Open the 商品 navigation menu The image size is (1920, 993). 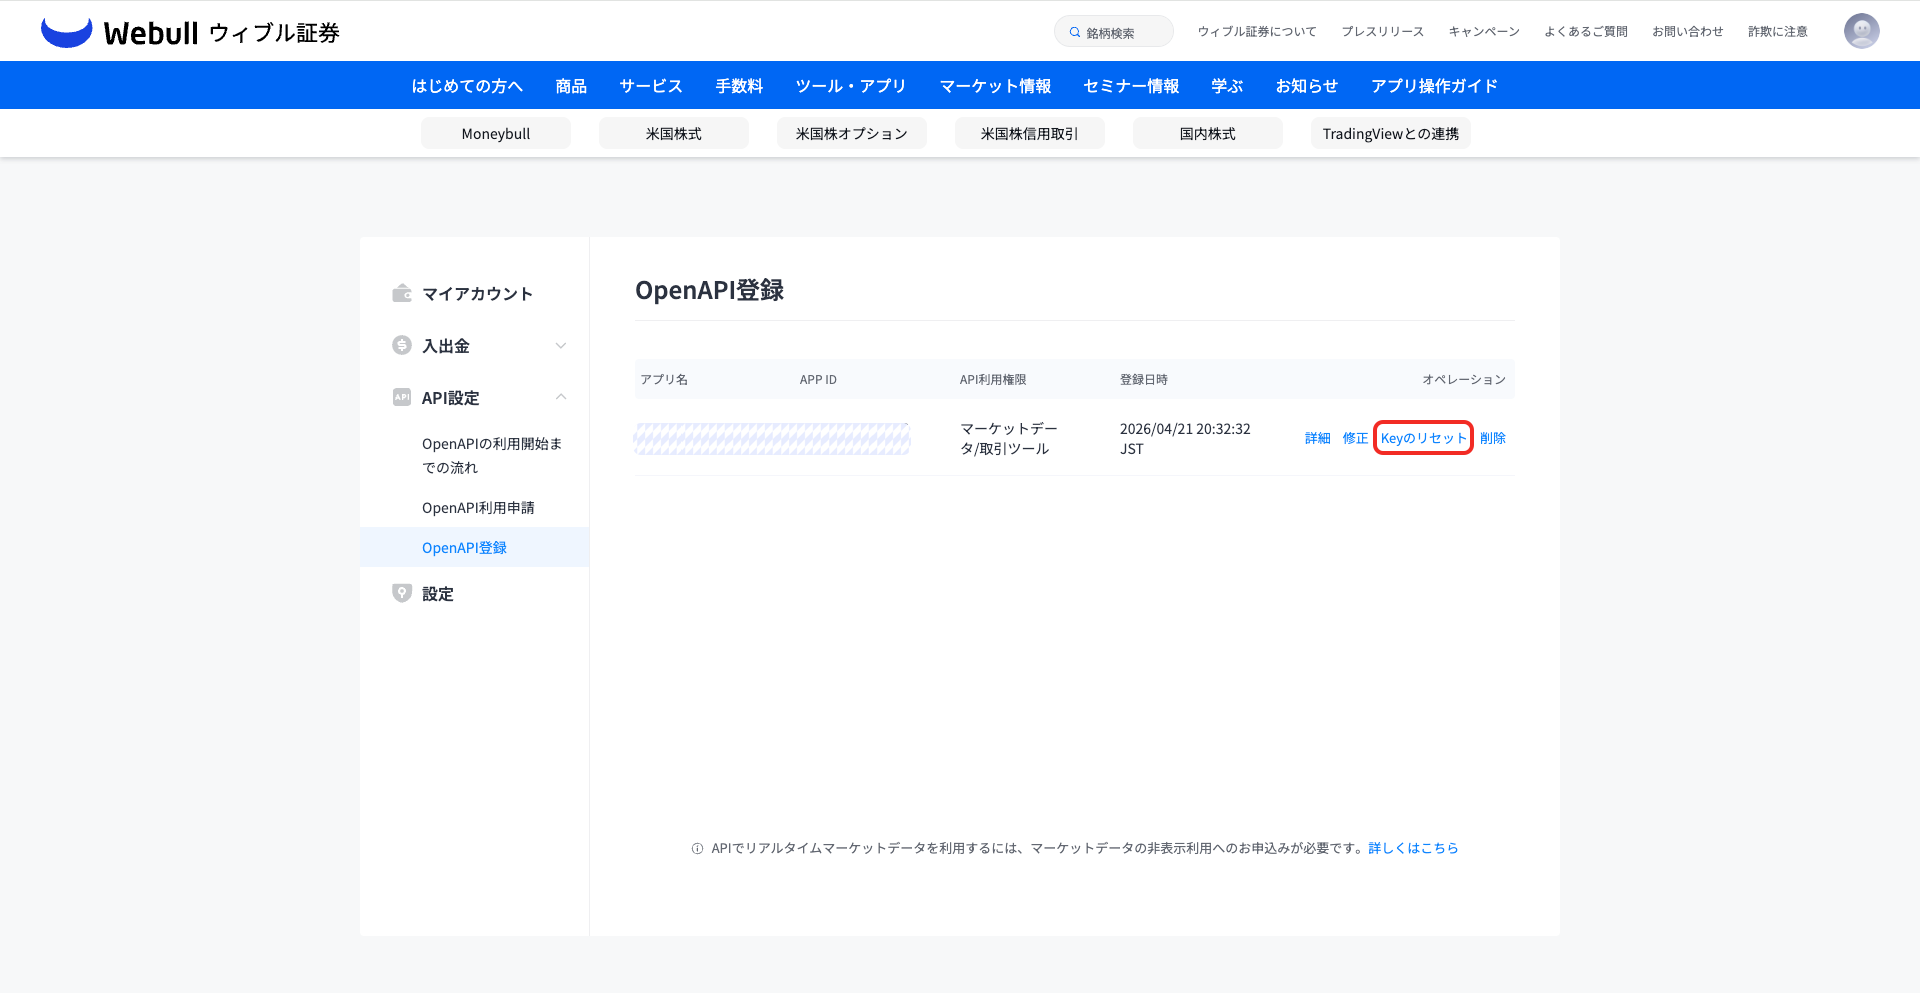click(571, 86)
